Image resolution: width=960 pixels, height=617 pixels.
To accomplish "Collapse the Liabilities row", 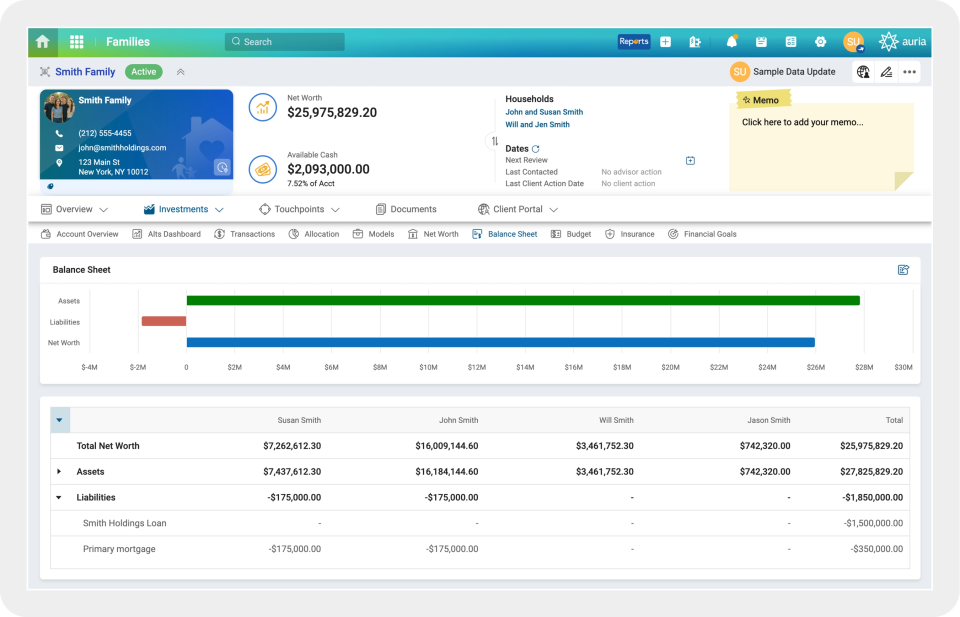I will click(59, 497).
